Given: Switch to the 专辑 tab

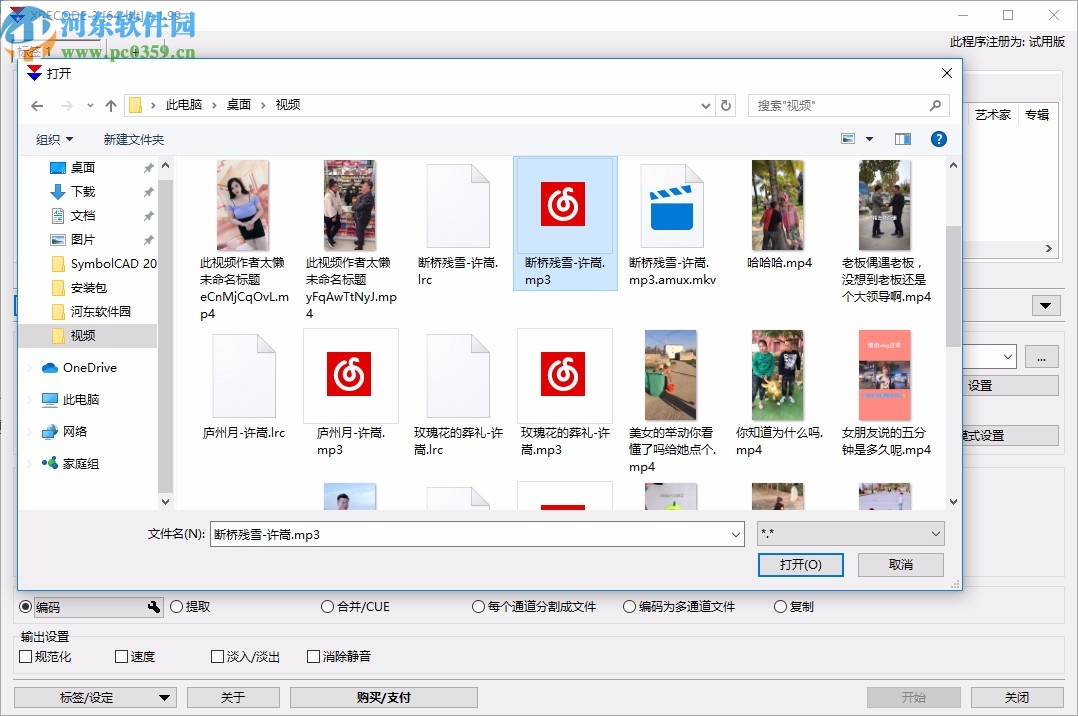Looking at the screenshot, I should 1037,114.
